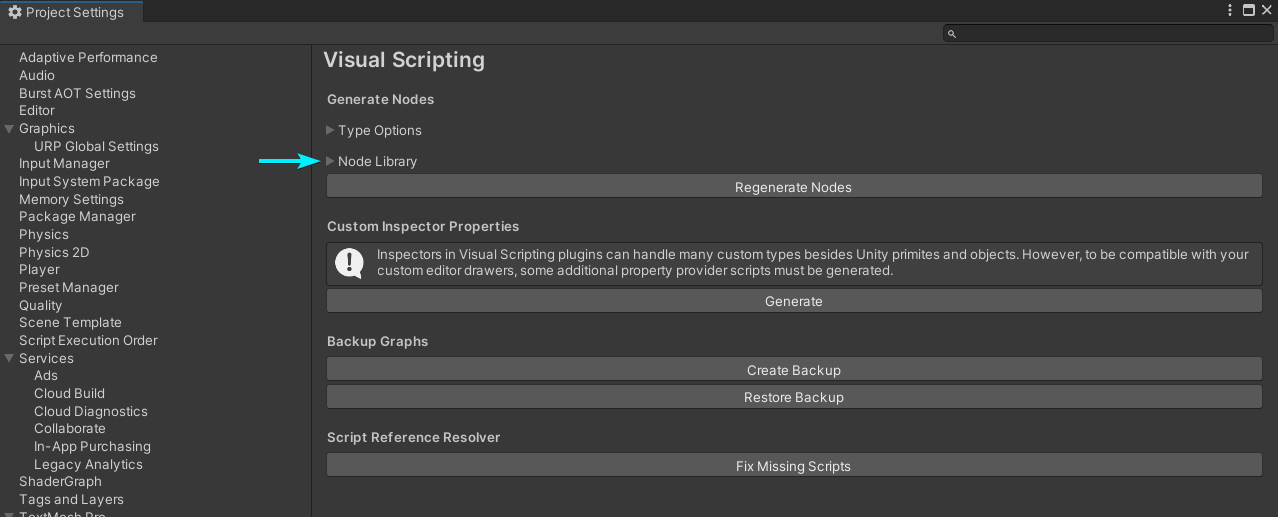The image size is (1278, 517).
Task: Select the Project Settings tab
Action: click(66, 12)
